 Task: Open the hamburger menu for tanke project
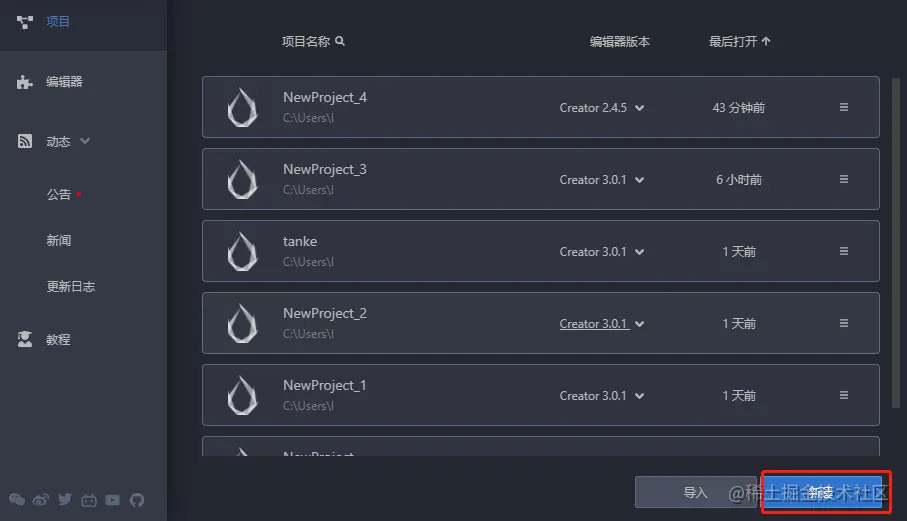(844, 251)
